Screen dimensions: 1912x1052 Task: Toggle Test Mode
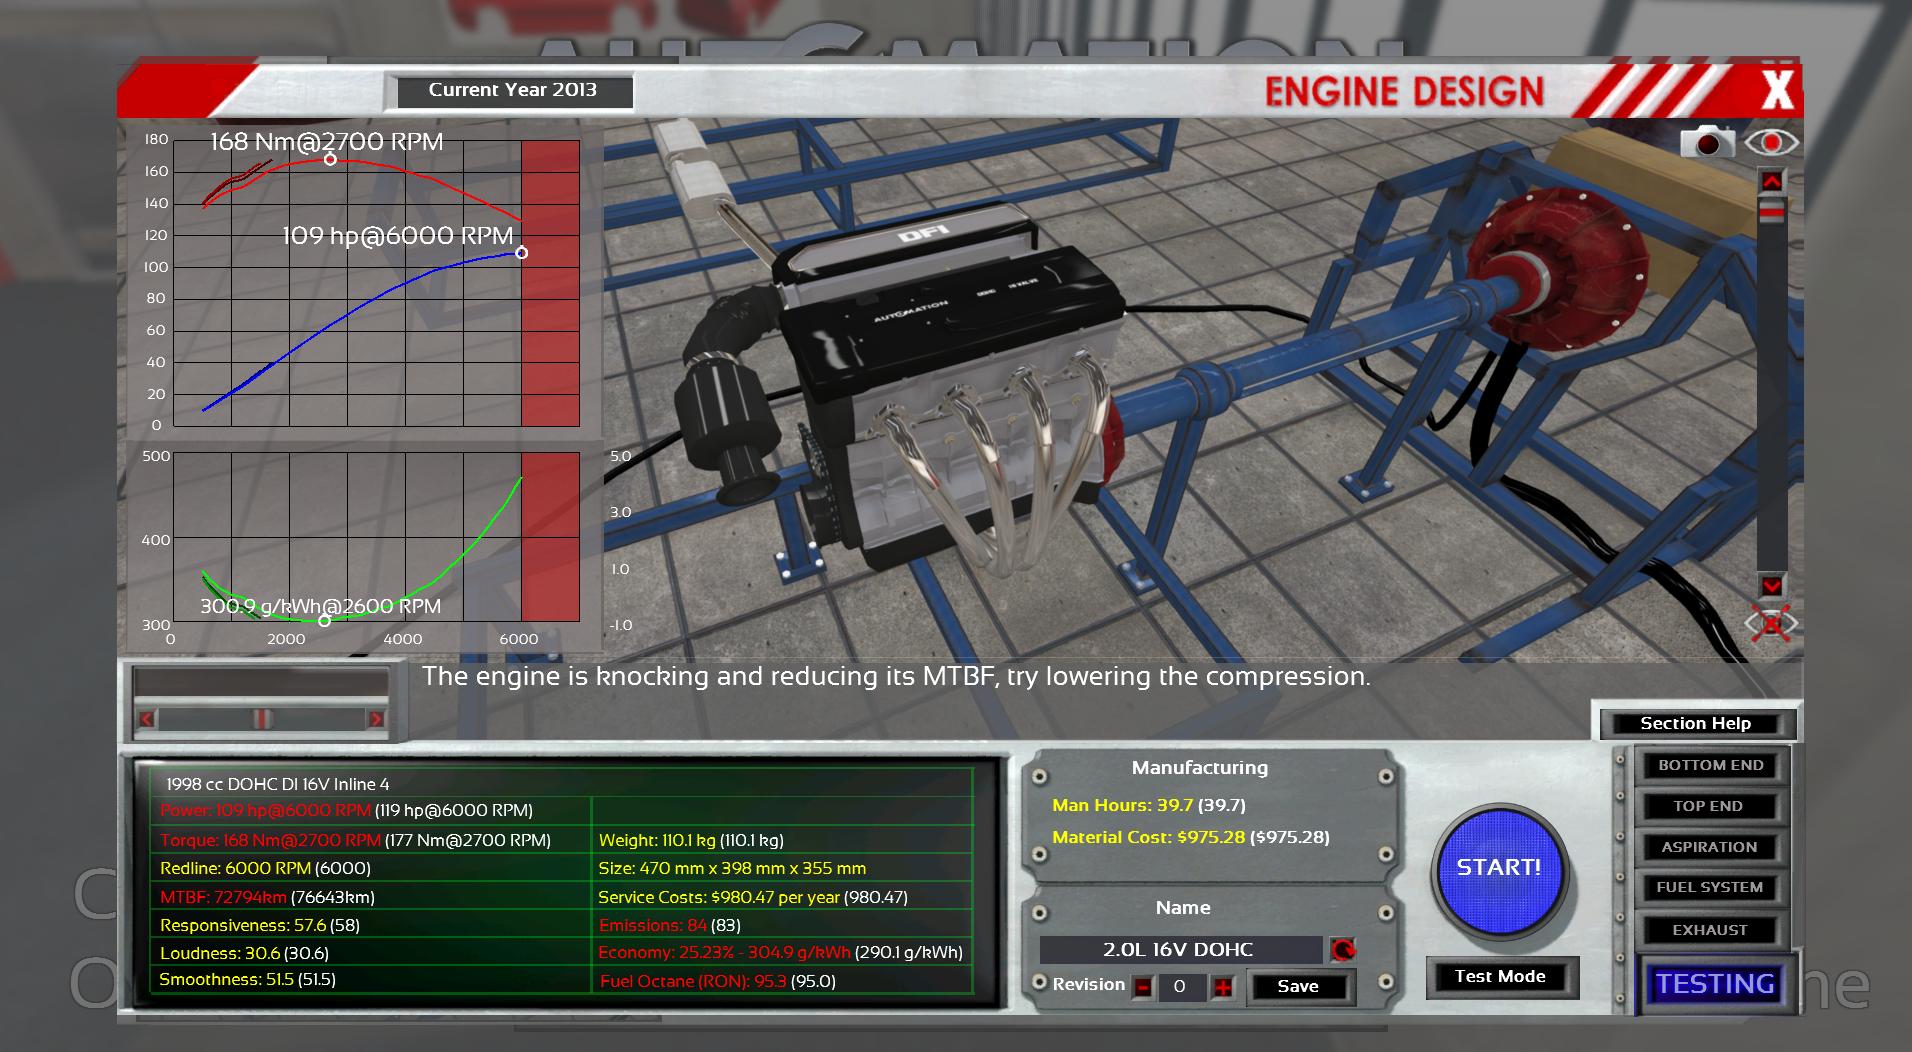pos(1500,977)
